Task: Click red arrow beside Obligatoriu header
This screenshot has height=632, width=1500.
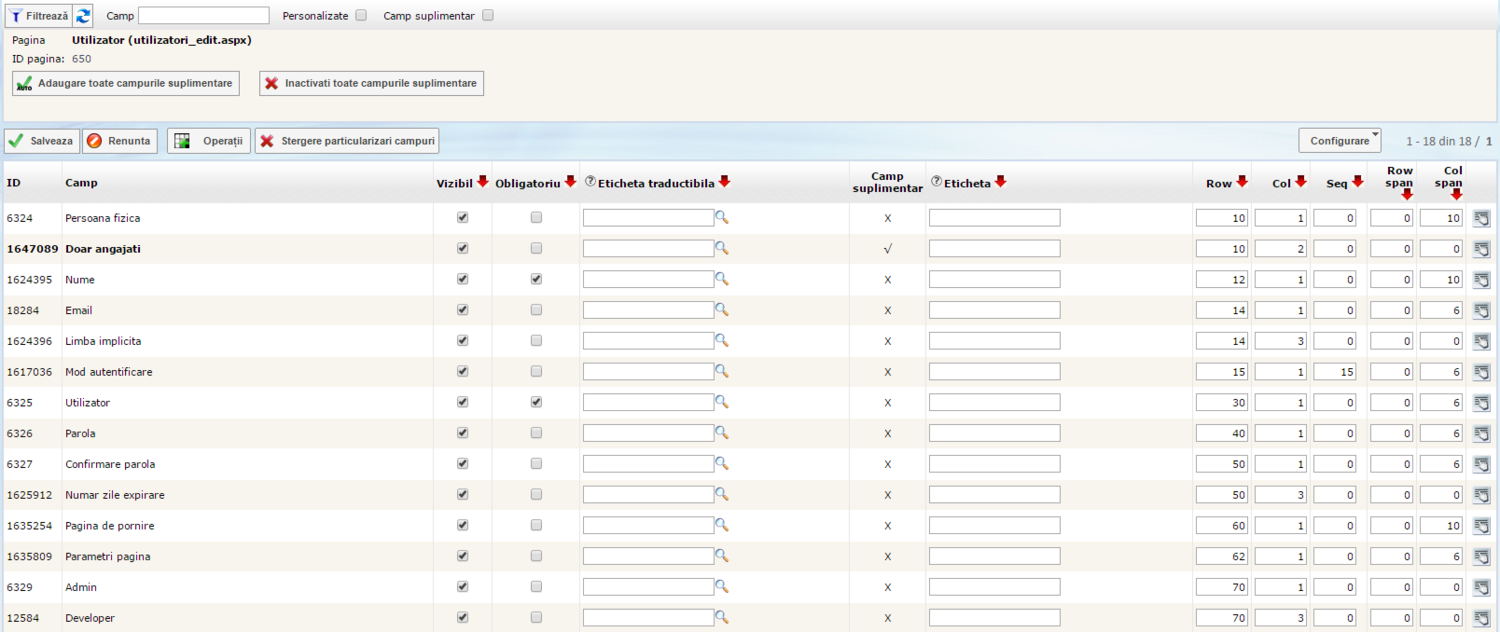Action: click(x=571, y=182)
